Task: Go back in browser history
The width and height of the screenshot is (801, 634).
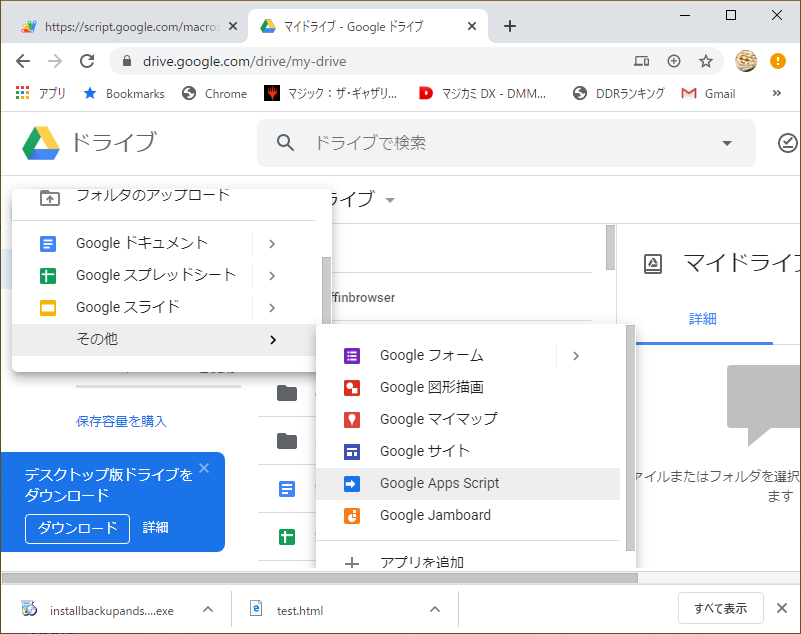Action: (x=23, y=61)
